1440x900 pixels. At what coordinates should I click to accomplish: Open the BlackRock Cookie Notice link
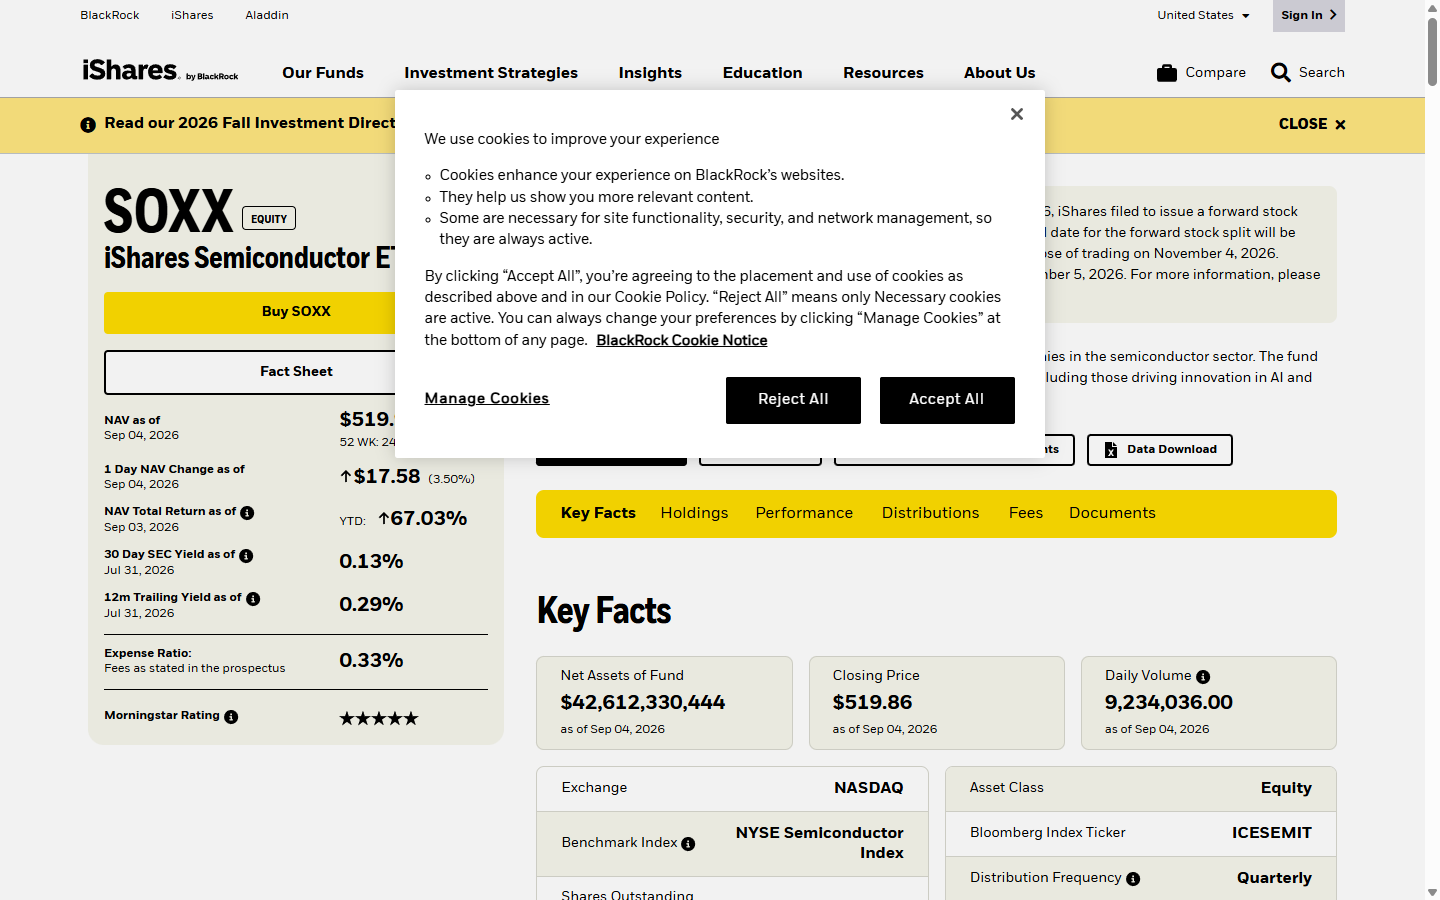tap(682, 340)
